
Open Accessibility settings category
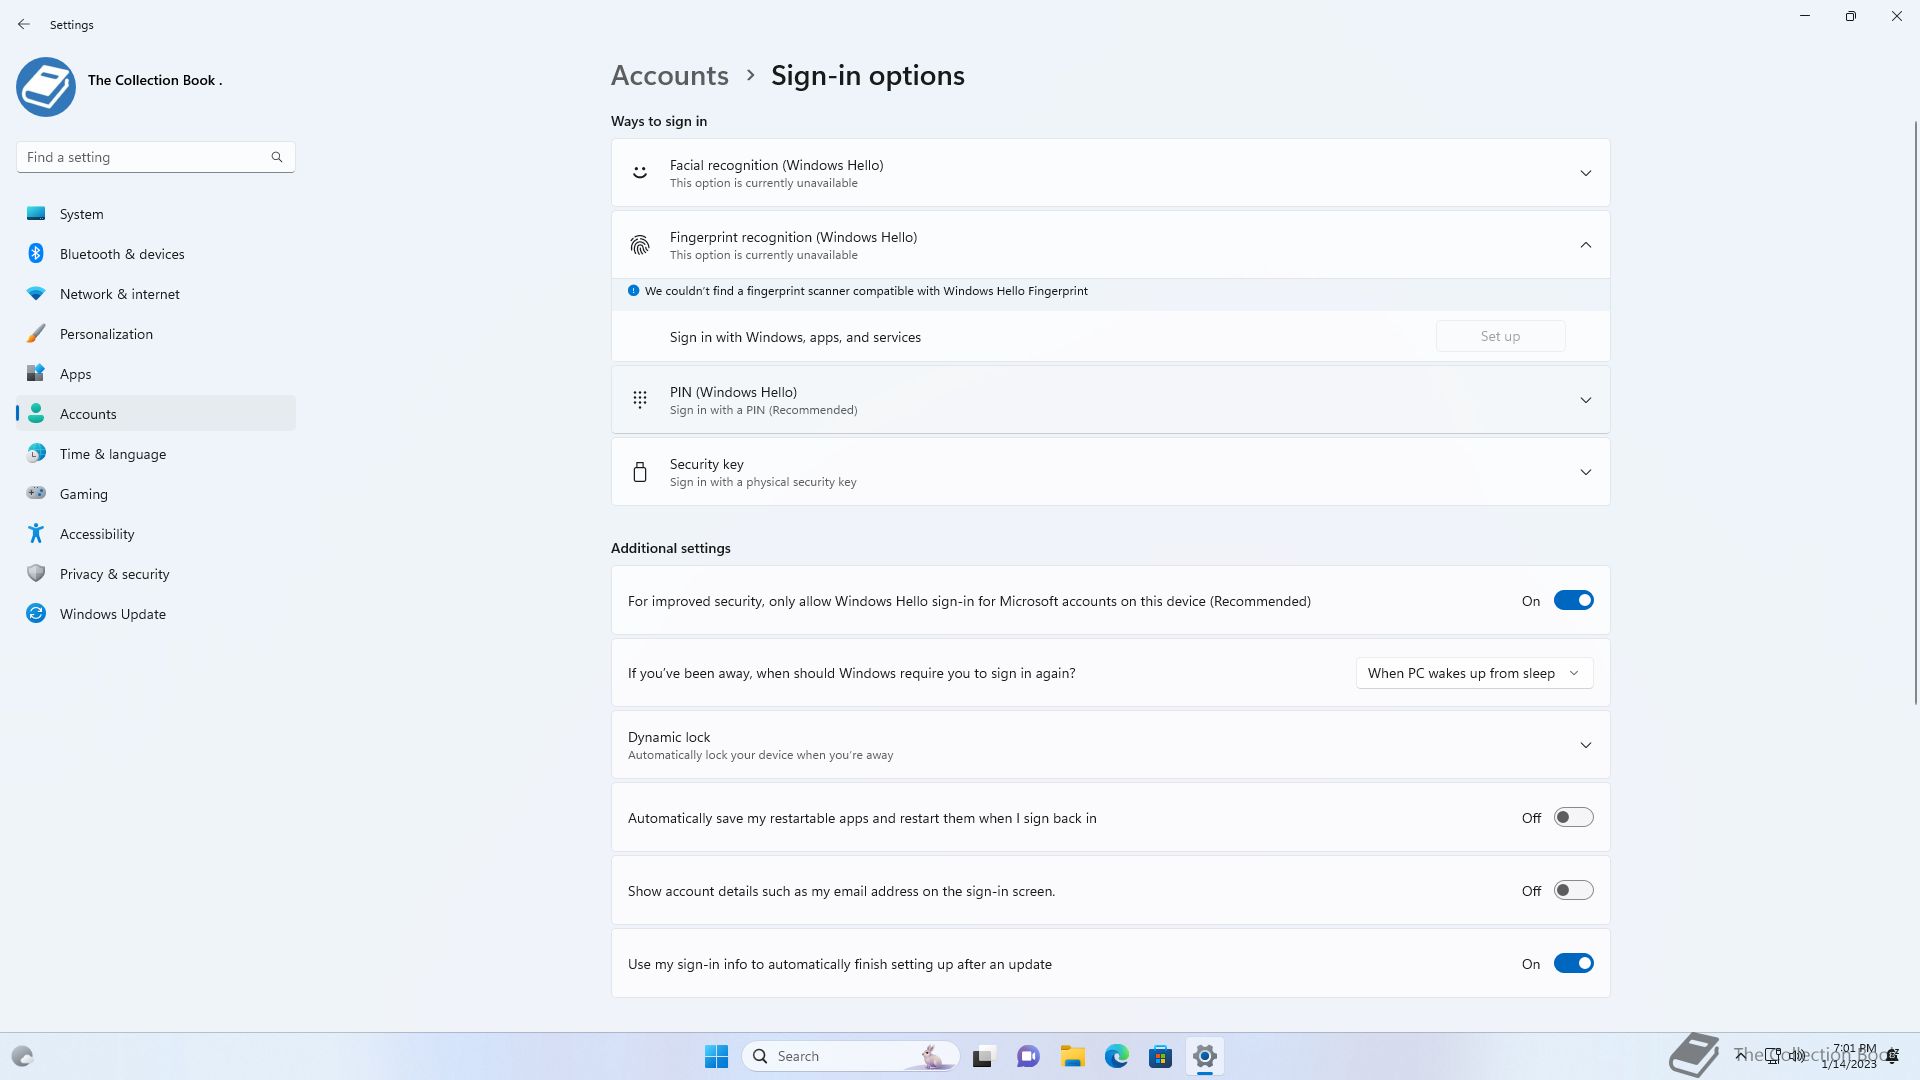156,533
